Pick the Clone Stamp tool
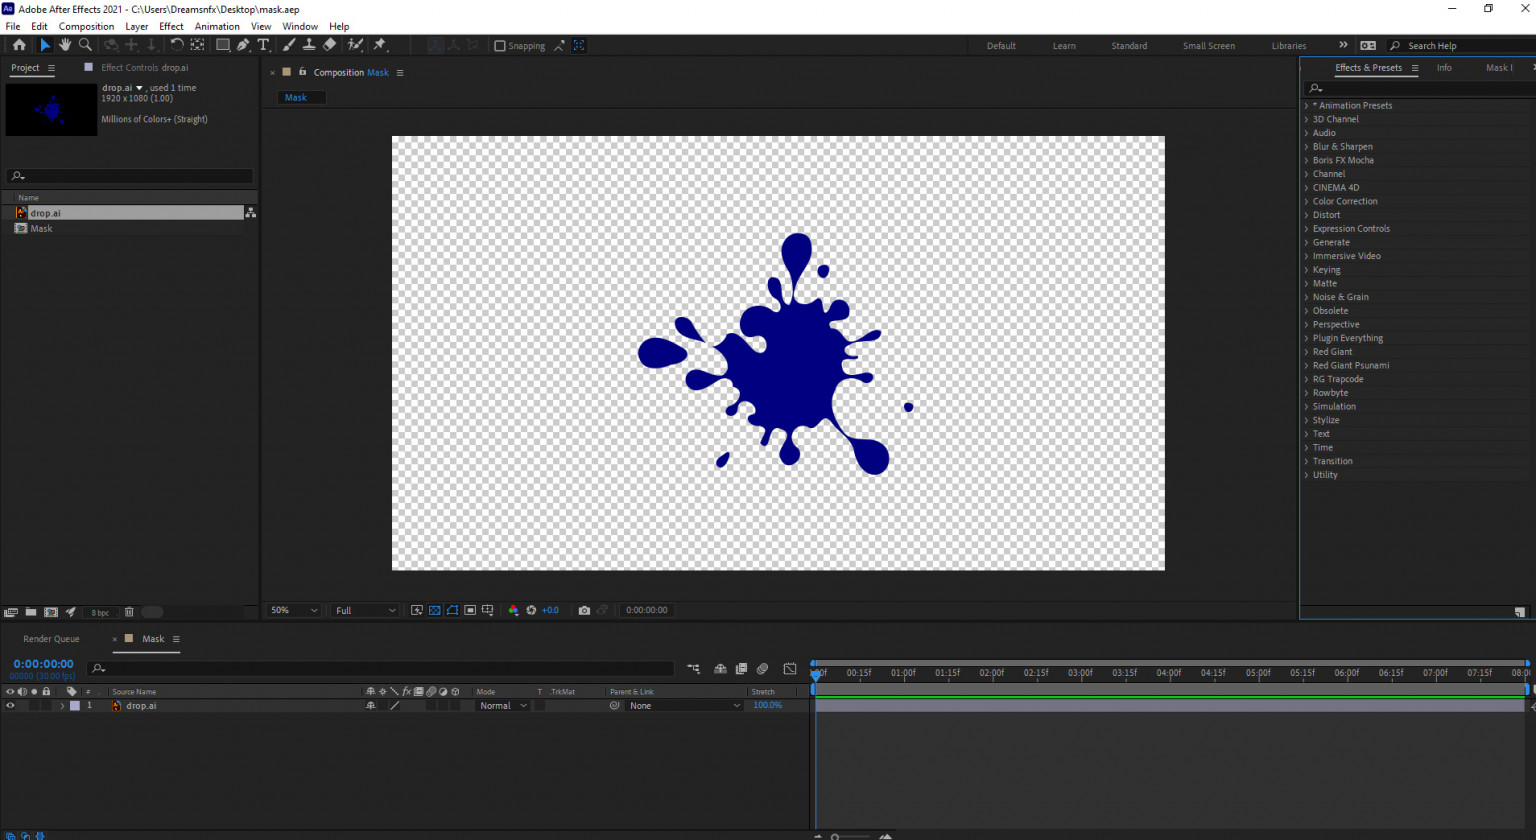Image resolution: width=1536 pixels, height=840 pixels. coord(309,45)
